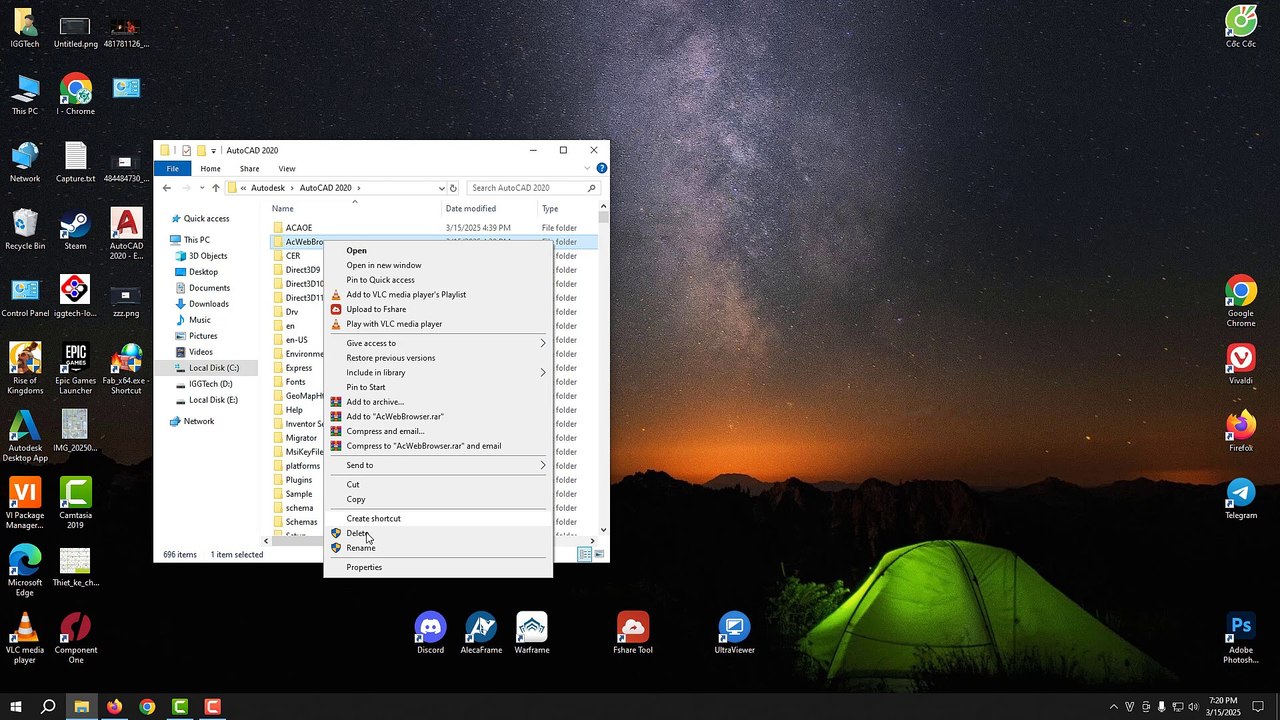Toggle Properties checkmark in quick access toolbar
This screenshot has height=720, width=1280.
coord(186,151)
